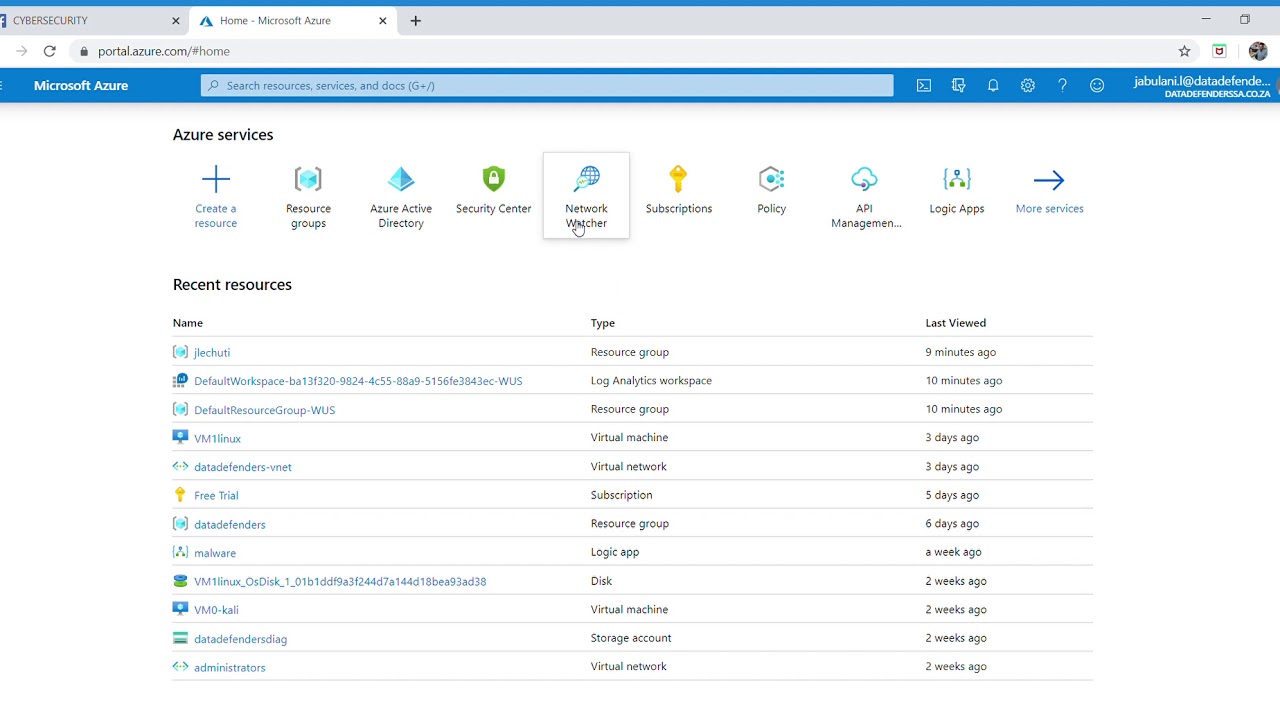The height and width of the screenshot is (720, 1280).
Task: Open Feedback smiley icon
Action: point(1097,86)
